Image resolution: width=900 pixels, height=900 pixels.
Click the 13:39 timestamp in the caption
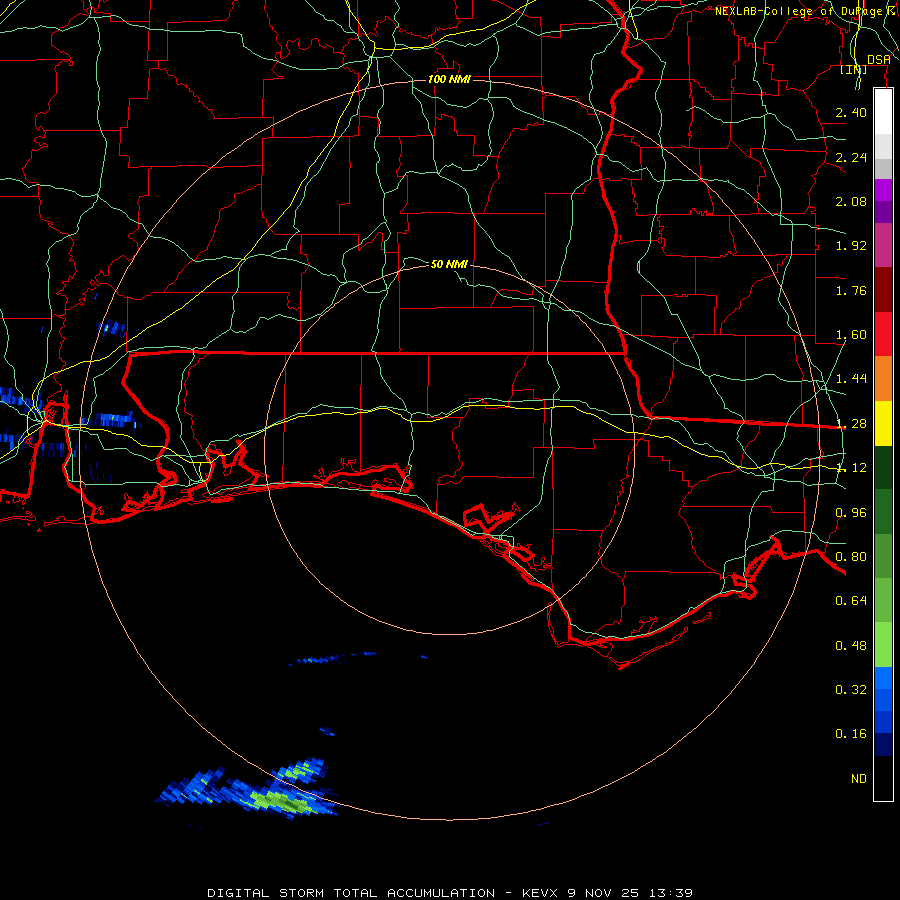[671, 893]
